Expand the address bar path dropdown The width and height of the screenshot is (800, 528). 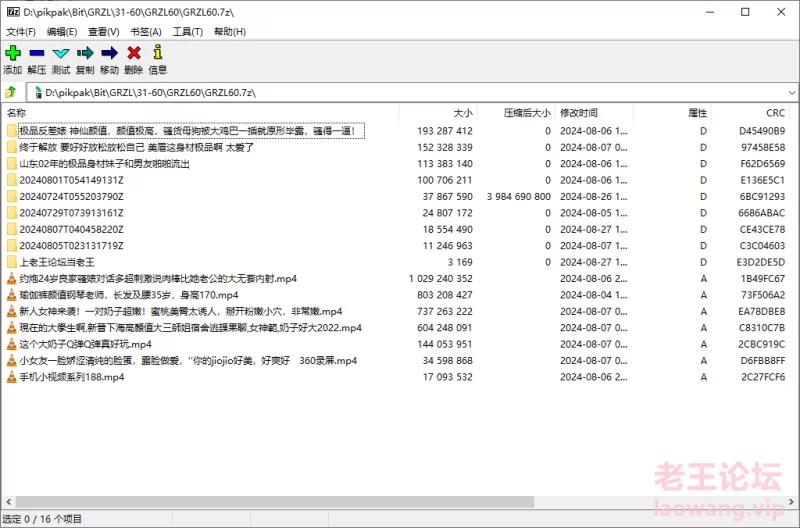tap(789, 92)
